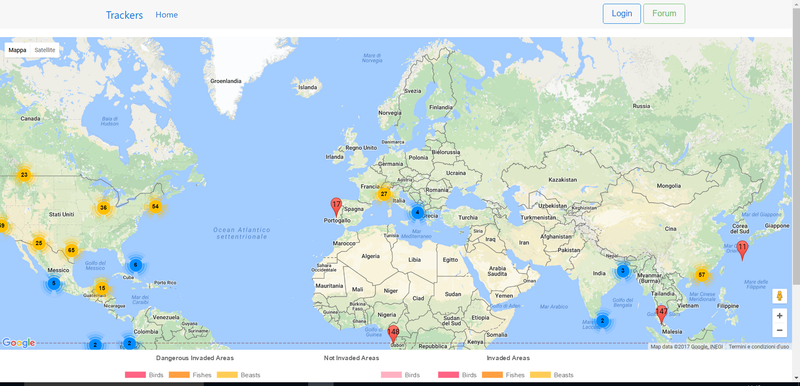Image resolution: width=800 pixels, height=386 pixels.
Task: Open the yellow cluster 65 near Texas
Action: click(71, 250)
